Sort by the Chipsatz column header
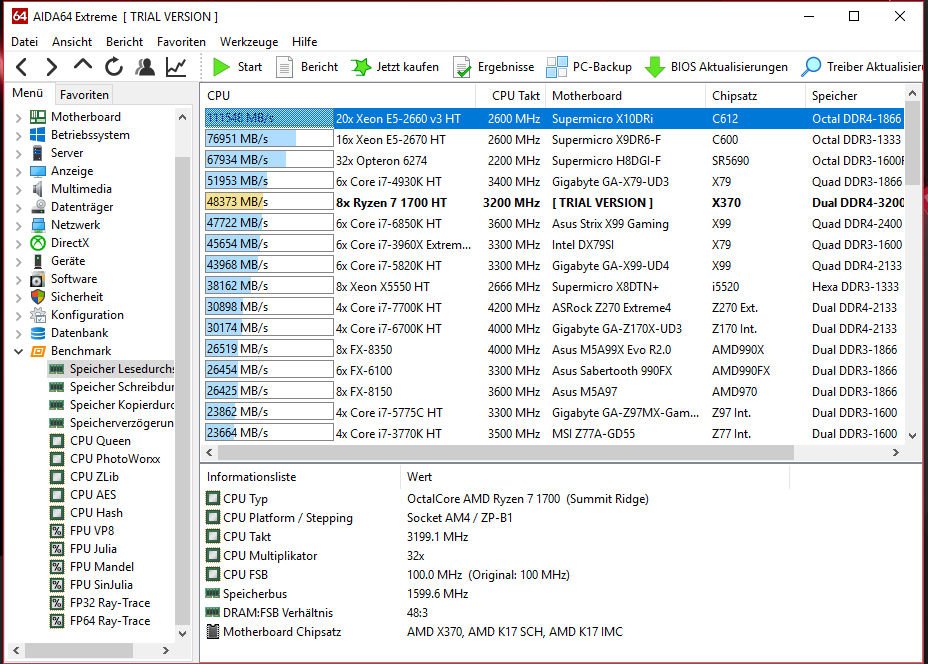Image resolution: width=928 pixels, height=664 pixels. tap(755, 95)
